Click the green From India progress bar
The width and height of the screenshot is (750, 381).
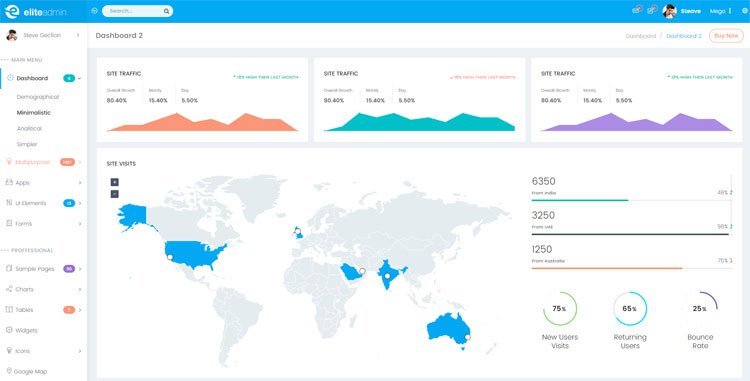tap(580, 200)
